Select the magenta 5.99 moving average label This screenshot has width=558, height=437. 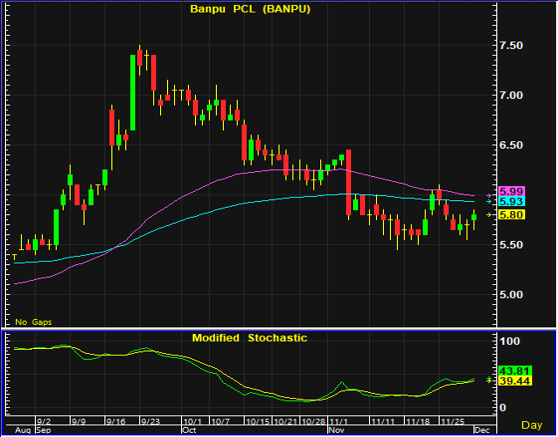click(511, 191)
